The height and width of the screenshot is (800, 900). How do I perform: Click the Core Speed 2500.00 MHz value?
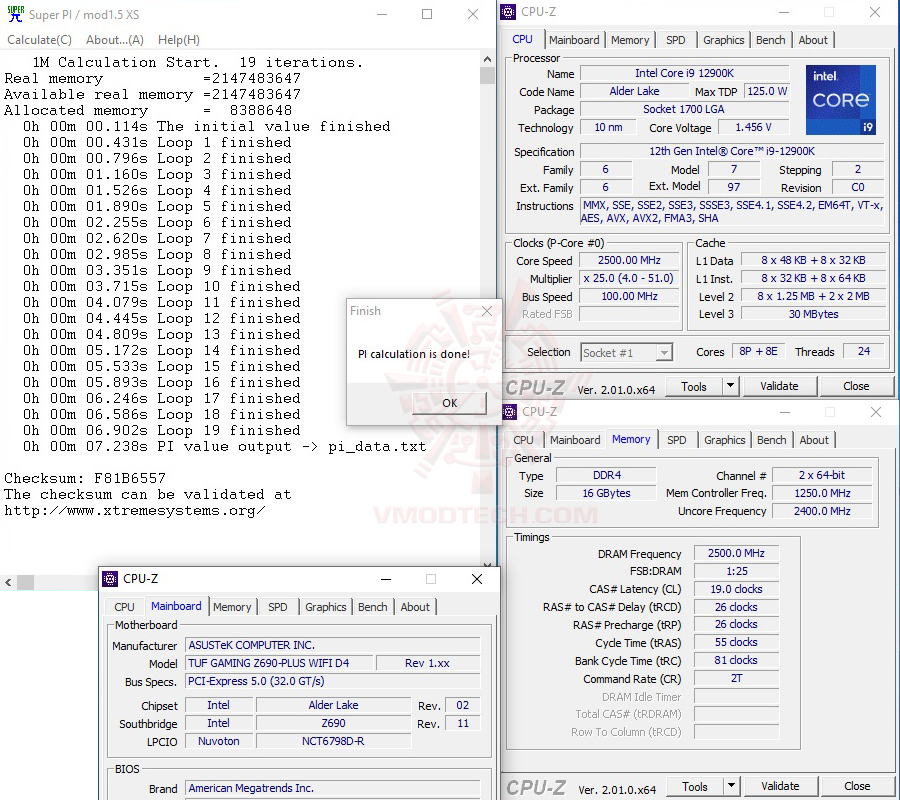coord(629,260)
